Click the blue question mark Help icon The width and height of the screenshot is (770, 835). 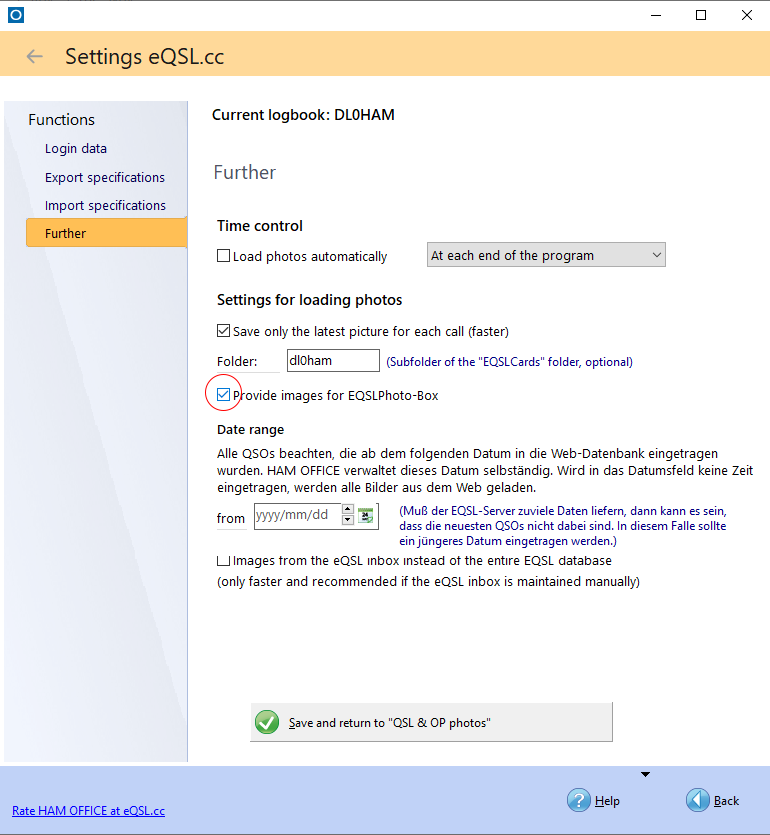(578, 800)
